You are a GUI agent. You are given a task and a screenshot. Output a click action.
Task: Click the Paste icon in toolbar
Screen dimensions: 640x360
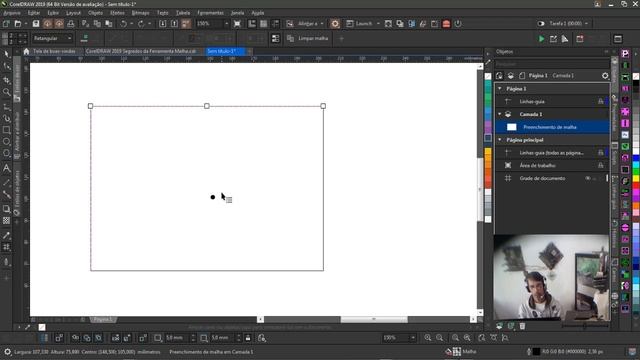click(x=109, y=24)
